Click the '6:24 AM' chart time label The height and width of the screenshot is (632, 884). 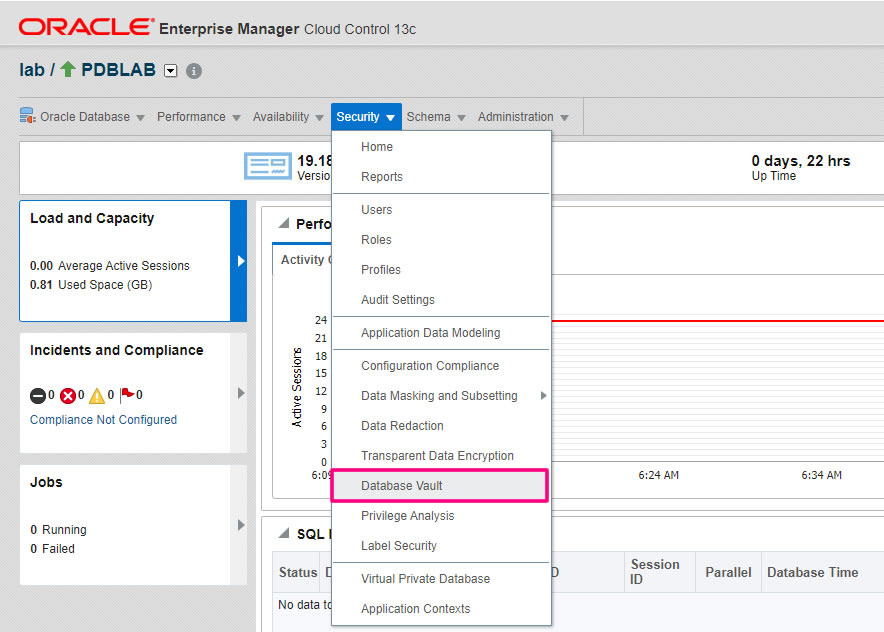click(x=658, y=475)
